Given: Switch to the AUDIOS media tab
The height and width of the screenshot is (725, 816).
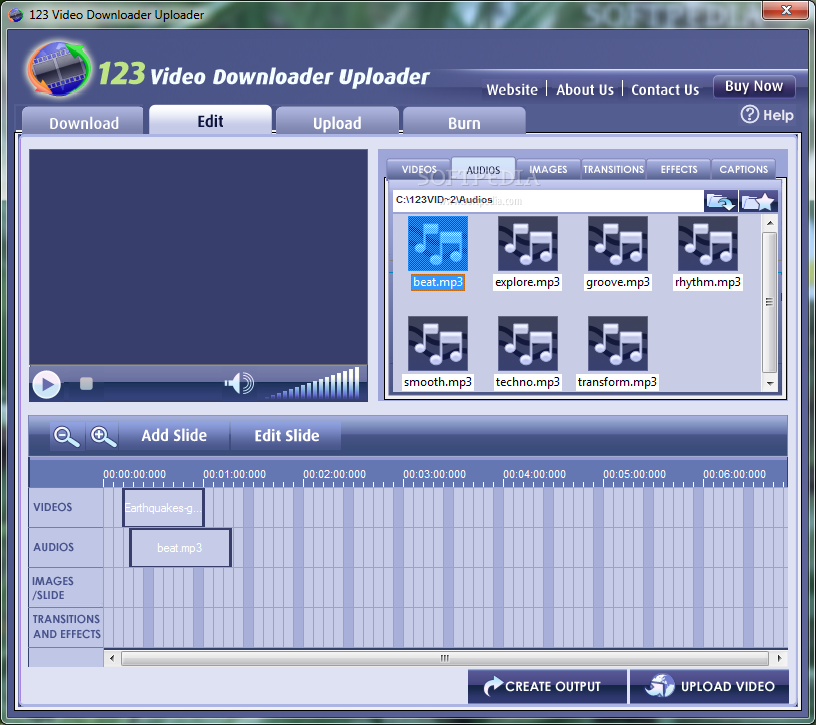Looking at the screenshot, I should [483, 169].
